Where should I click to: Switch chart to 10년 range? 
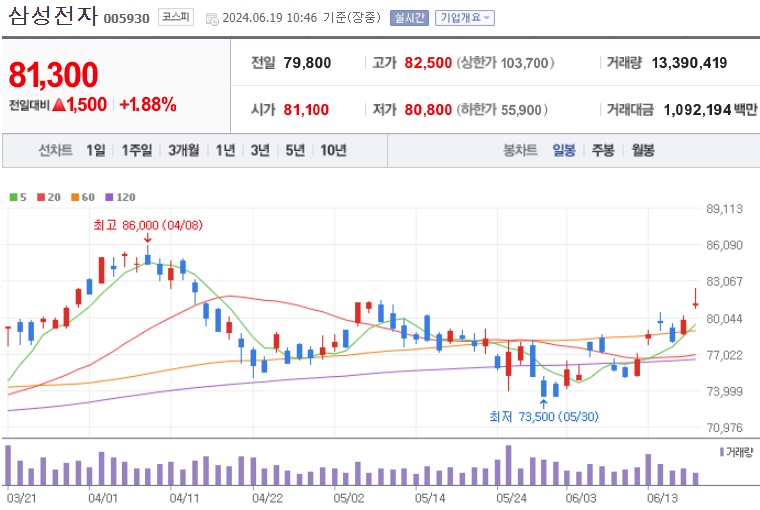[333, 150]
